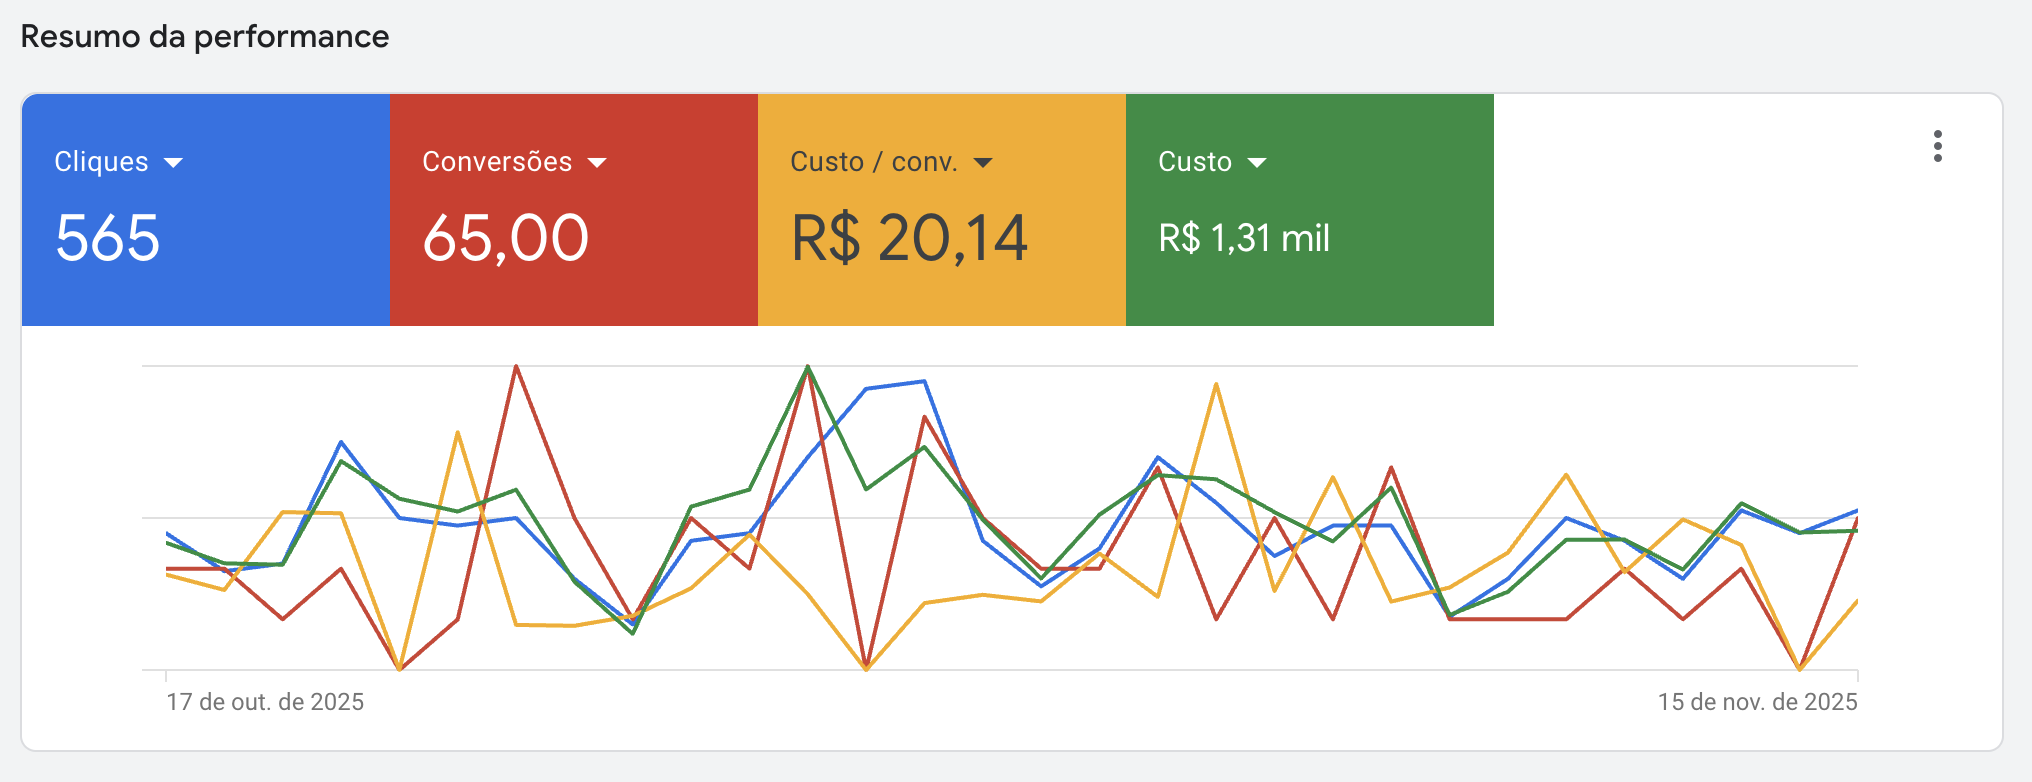Toggle the yellow card's R$ 20,14 value
Viewport: 2032px width, 782px height.
[908, 238]
